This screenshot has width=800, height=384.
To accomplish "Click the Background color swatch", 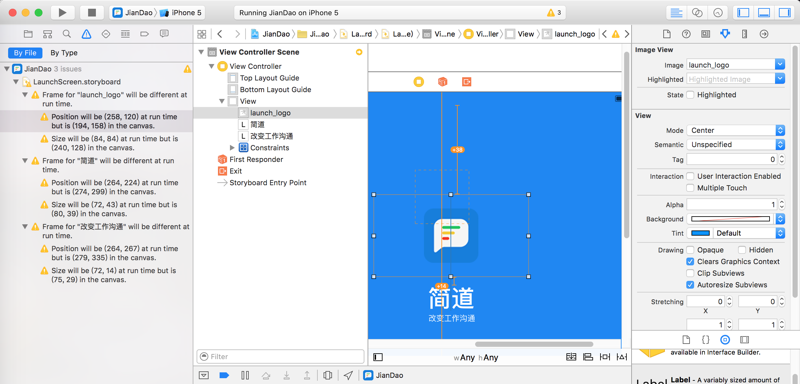I will tap(730, 219).
